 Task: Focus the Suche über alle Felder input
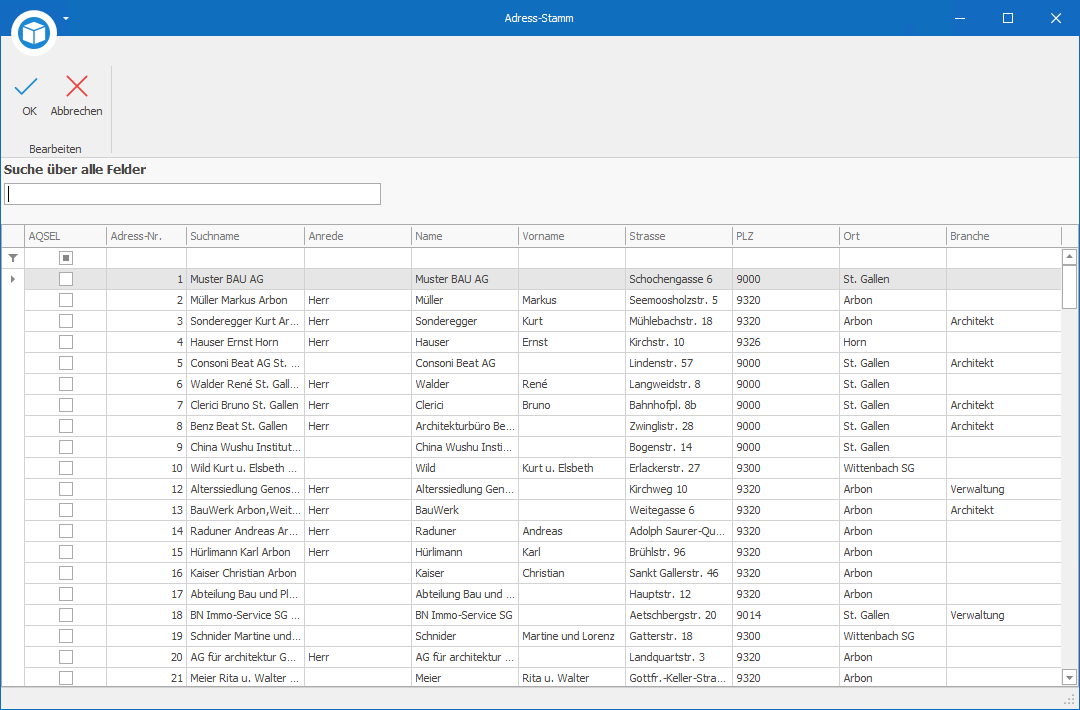[x=192, y=194]
